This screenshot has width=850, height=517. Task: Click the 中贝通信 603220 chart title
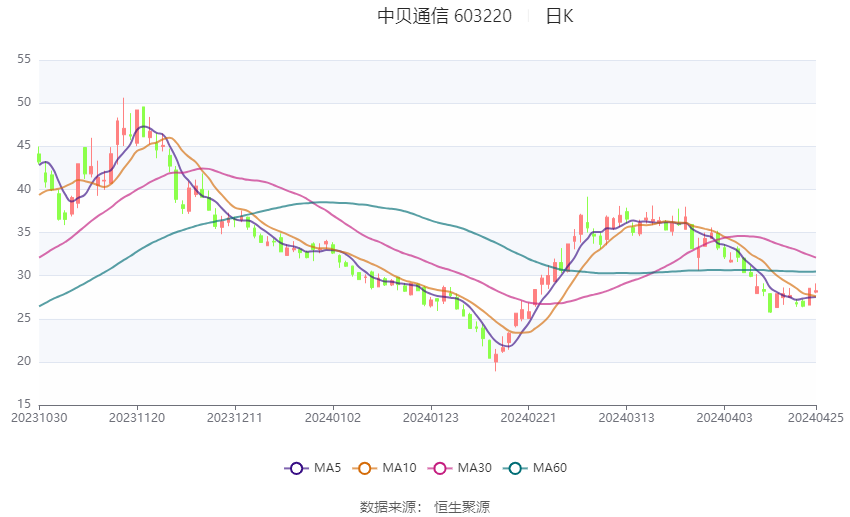coord(445,16)
